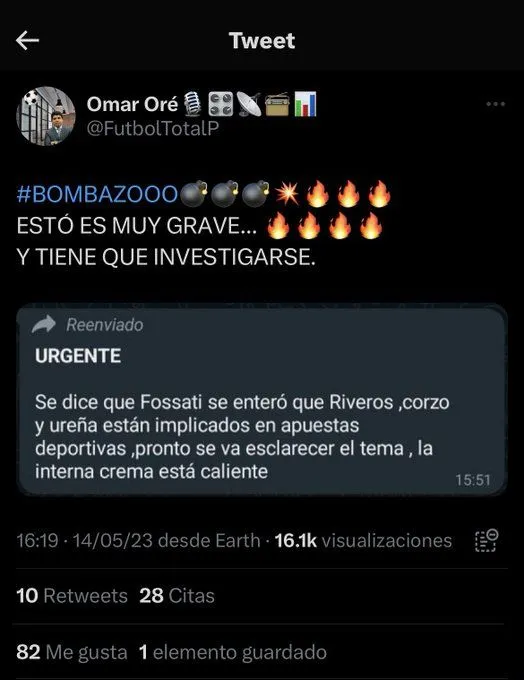Screen dimensions: 524x680
Task: Tap the bar chart emoji in name
Action: coord(305,105)
